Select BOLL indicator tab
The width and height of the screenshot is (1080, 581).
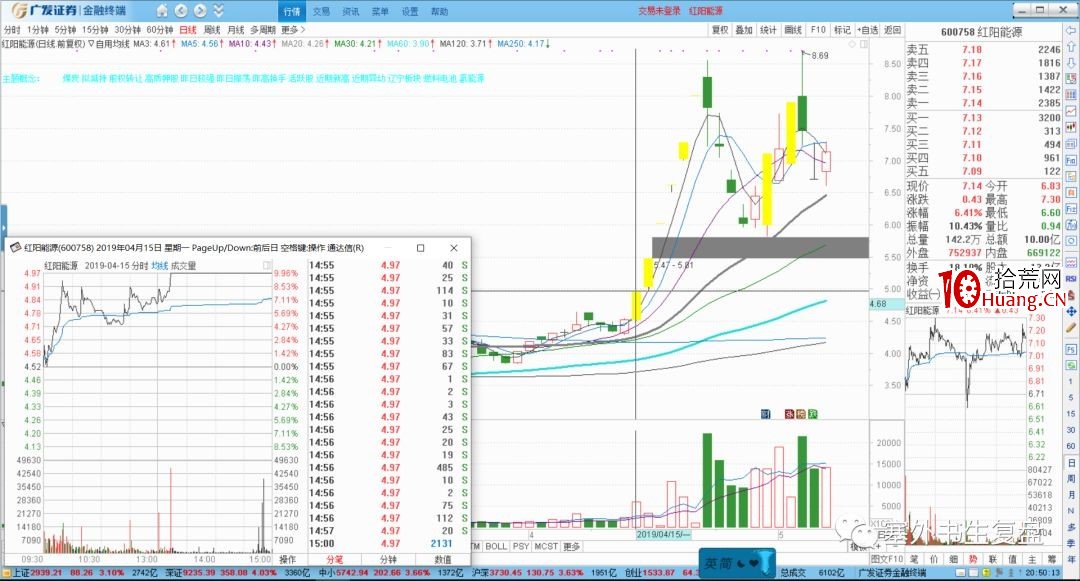point(496,546)
